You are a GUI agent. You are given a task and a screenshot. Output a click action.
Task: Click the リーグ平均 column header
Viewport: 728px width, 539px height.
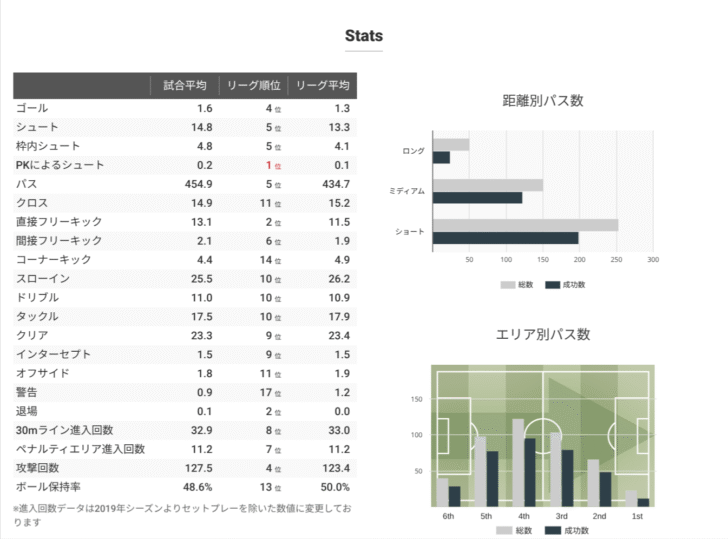coord(323,85)
